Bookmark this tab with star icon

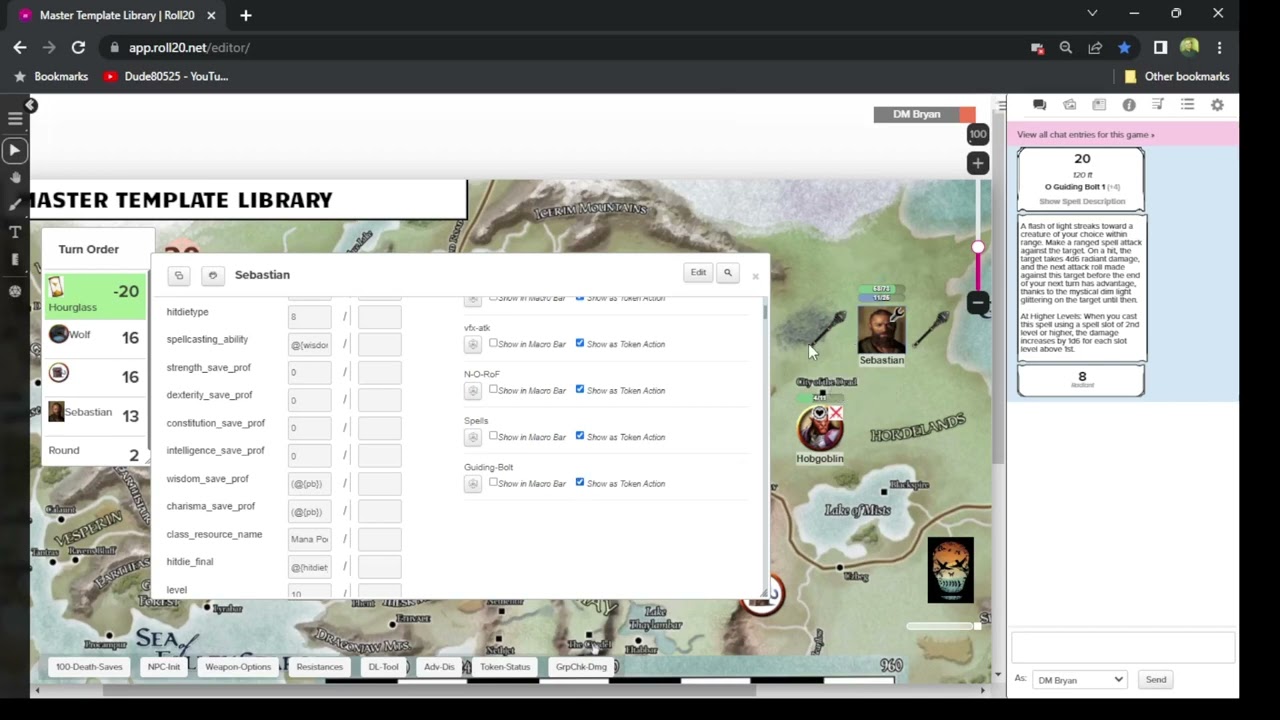tap(1124, 47)
